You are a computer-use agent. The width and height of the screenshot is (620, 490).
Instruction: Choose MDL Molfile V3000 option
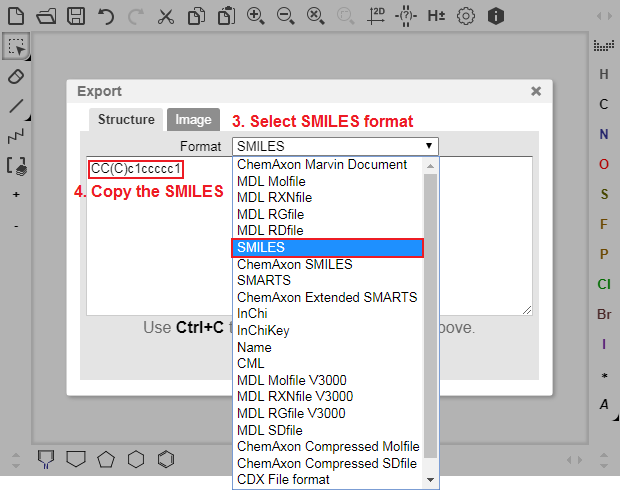point(328,380)
